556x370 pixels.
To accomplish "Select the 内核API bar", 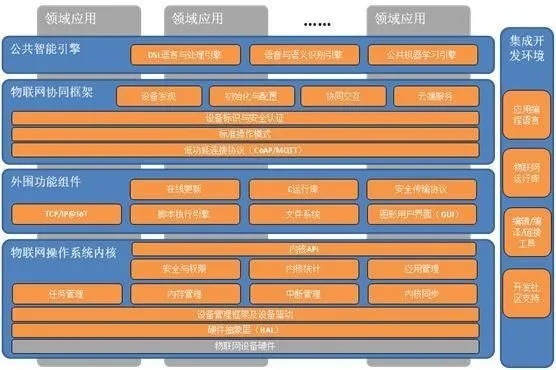I will click(304, 249).
